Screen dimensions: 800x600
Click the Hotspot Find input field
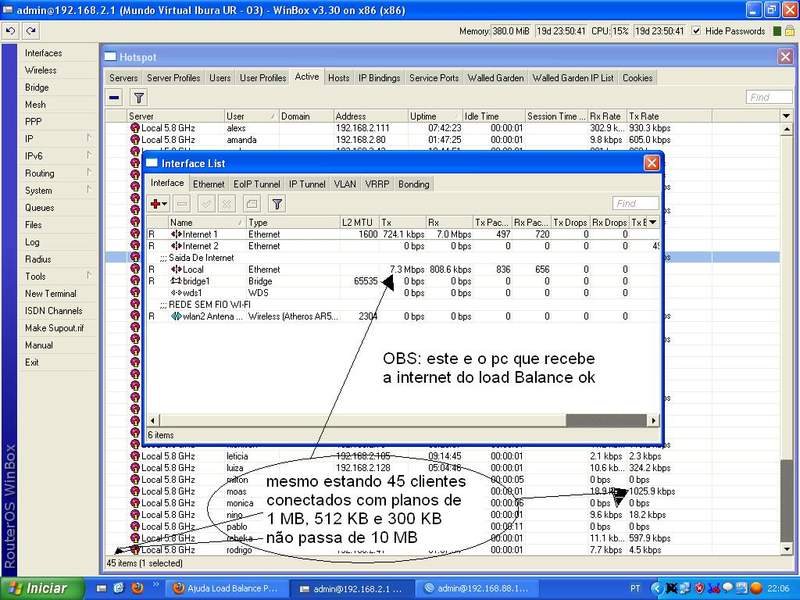point(769,97)
